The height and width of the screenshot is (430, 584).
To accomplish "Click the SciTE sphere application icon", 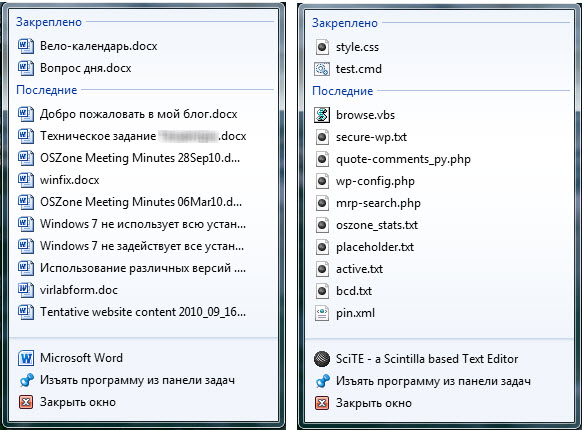I will click(x=322, y=359).
